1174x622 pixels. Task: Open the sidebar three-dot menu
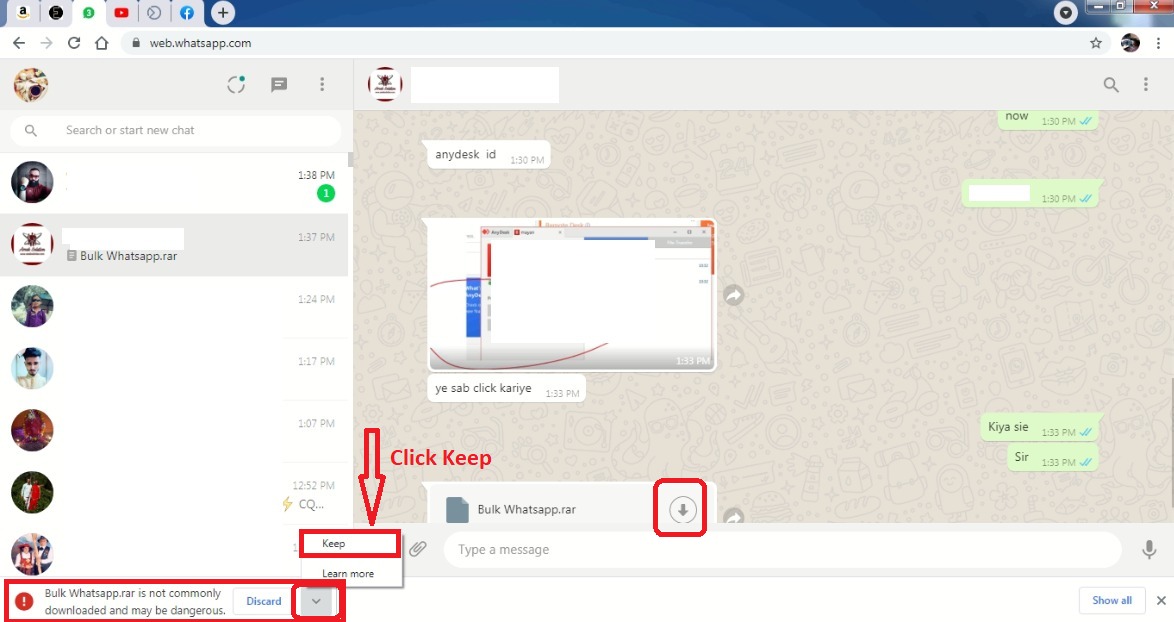click(322, 85)
